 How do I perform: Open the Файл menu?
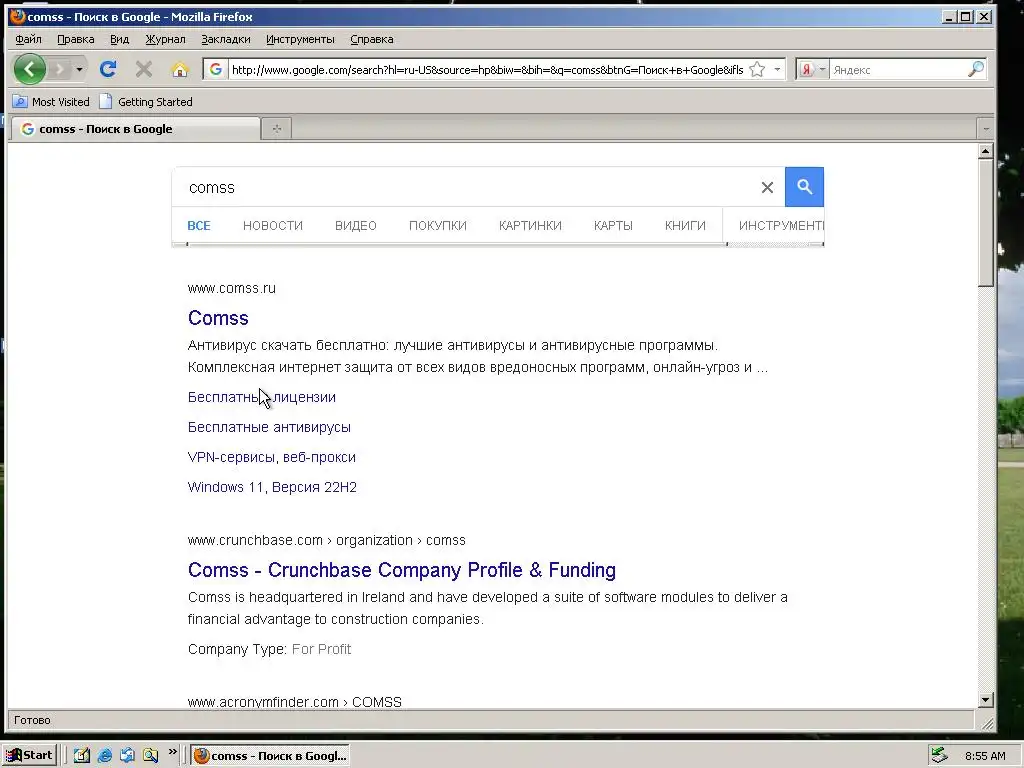click(28, 39)
